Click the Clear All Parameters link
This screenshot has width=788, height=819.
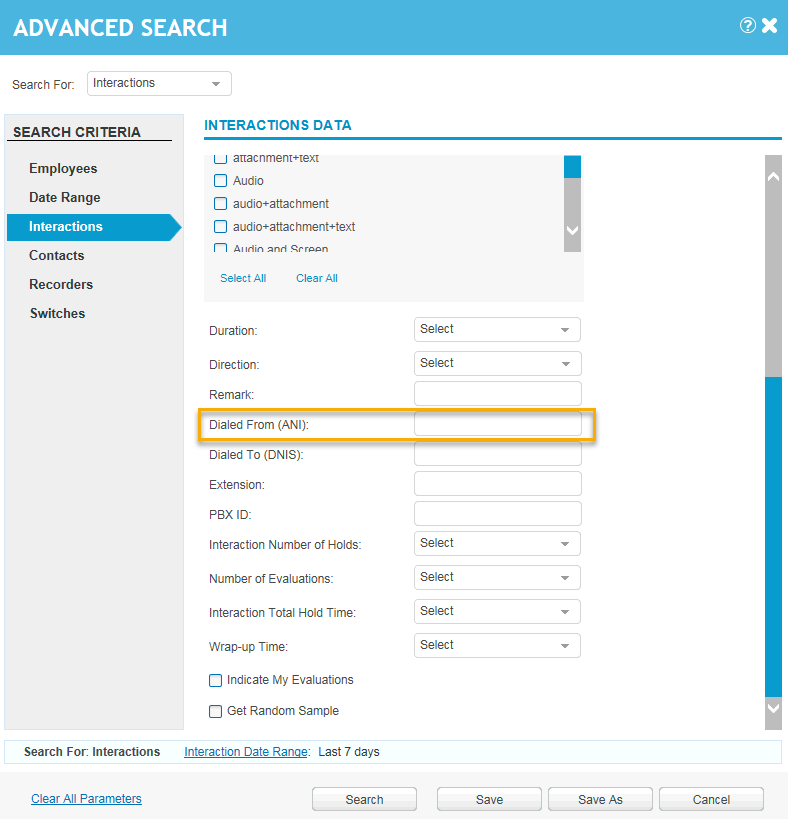(86, 799)
